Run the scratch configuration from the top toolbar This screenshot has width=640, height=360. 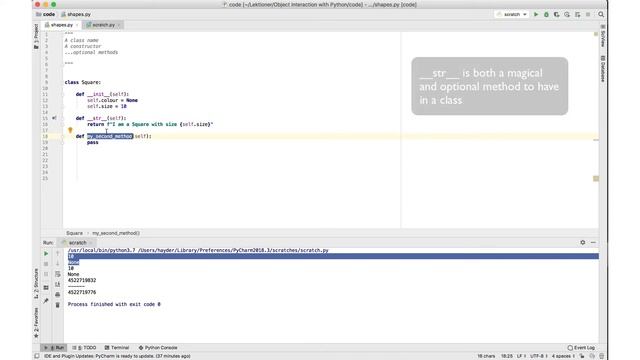pyautogui.click(x=536, y=14)
